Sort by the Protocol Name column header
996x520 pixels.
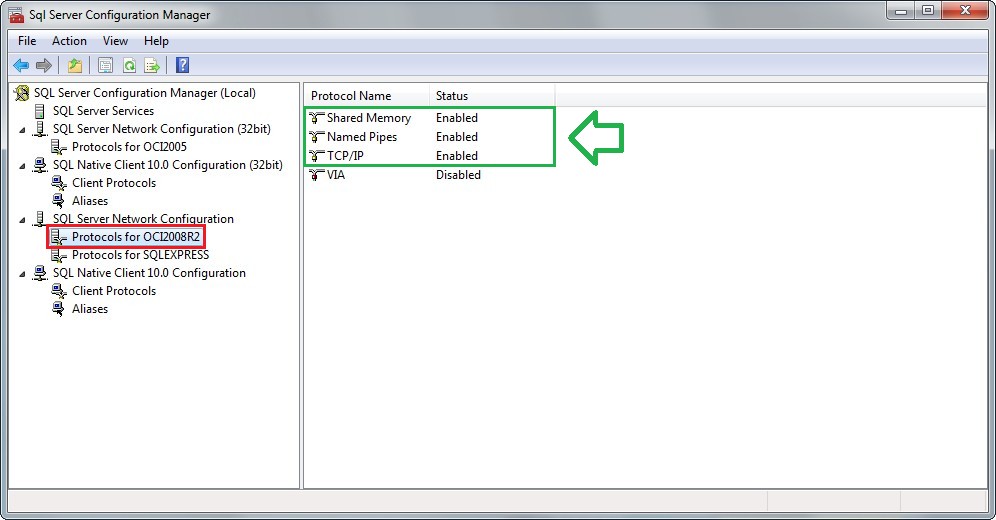click(x=367, y=96)
